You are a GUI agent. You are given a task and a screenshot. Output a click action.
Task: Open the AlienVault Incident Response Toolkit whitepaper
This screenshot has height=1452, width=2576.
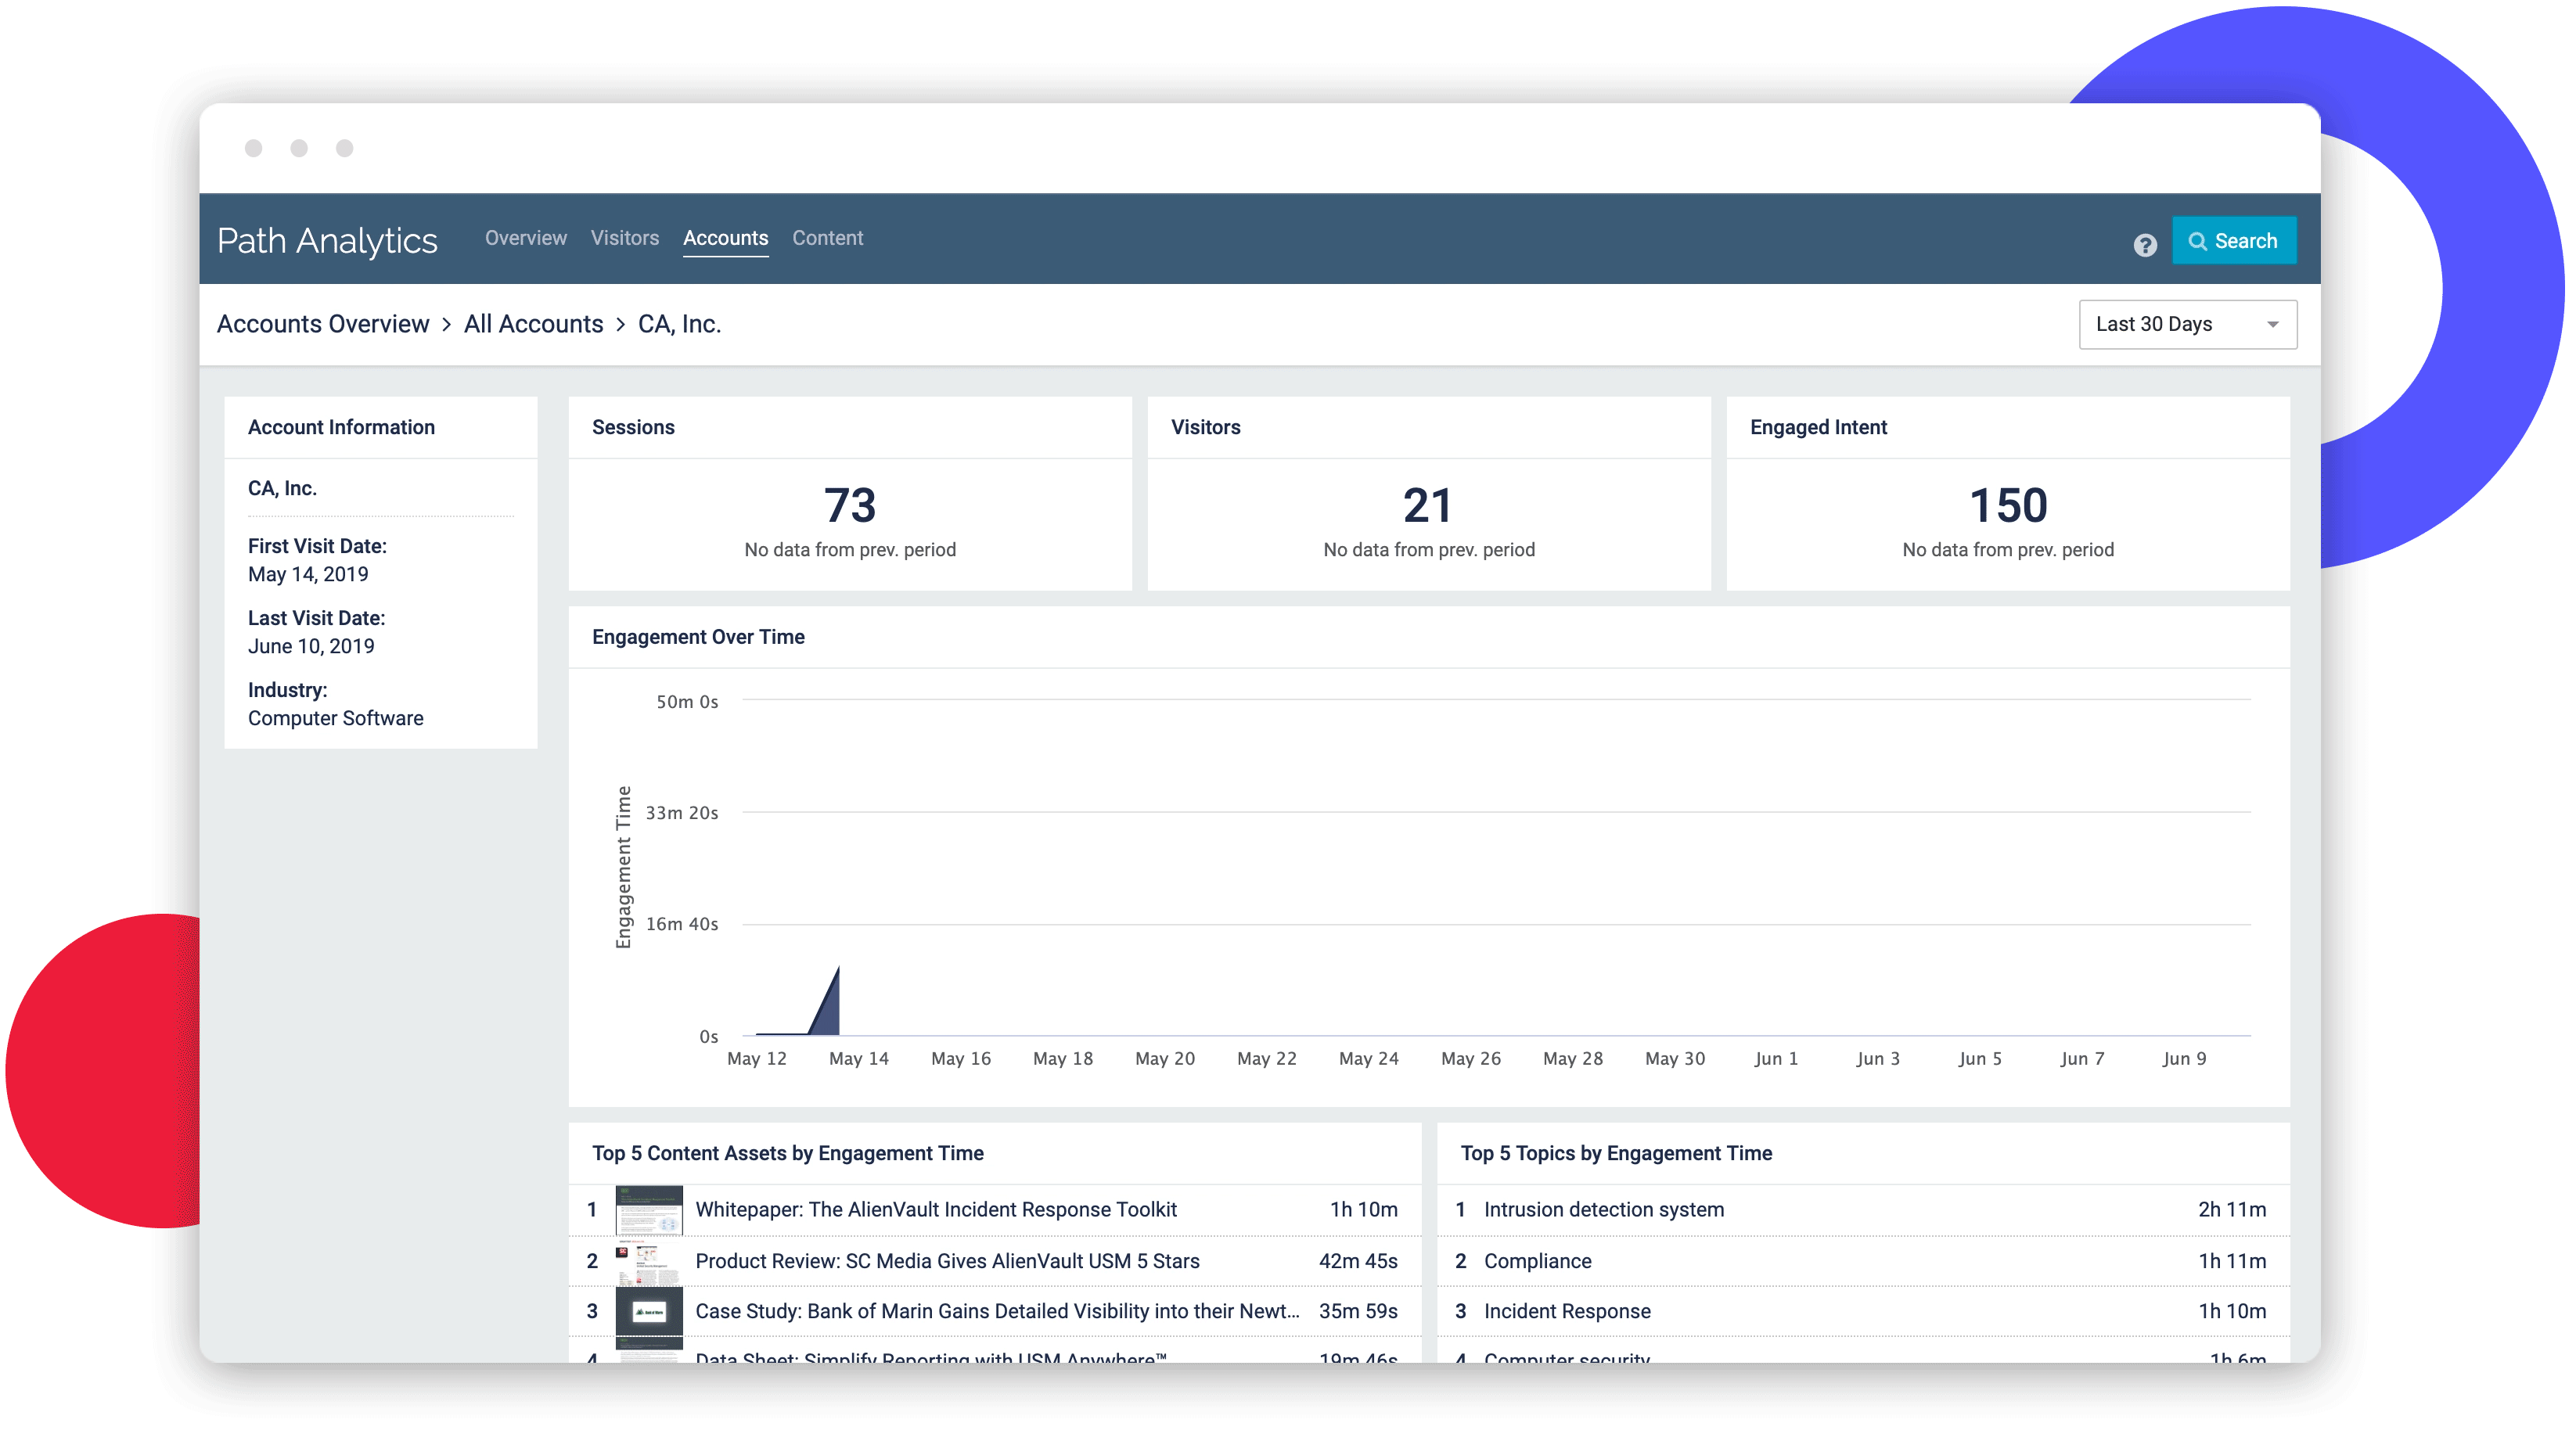[x=937, y=1209]
